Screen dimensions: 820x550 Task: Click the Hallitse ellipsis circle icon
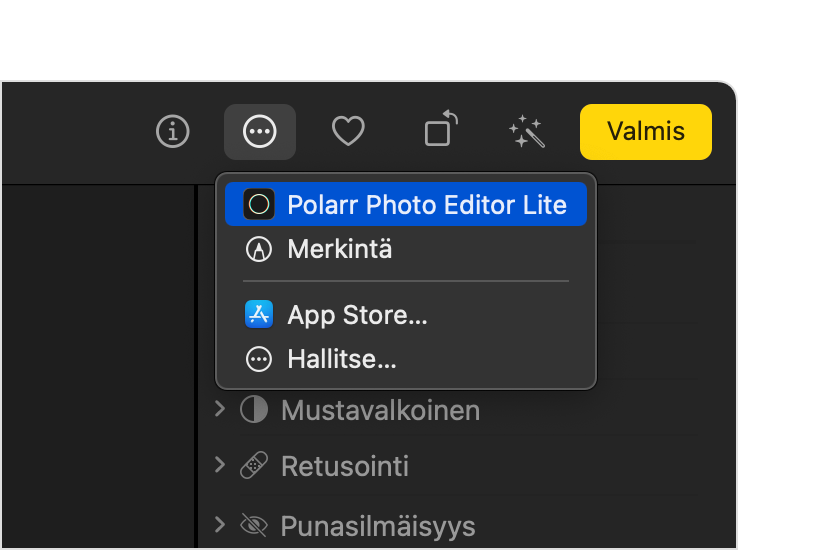tap(259, 359)
